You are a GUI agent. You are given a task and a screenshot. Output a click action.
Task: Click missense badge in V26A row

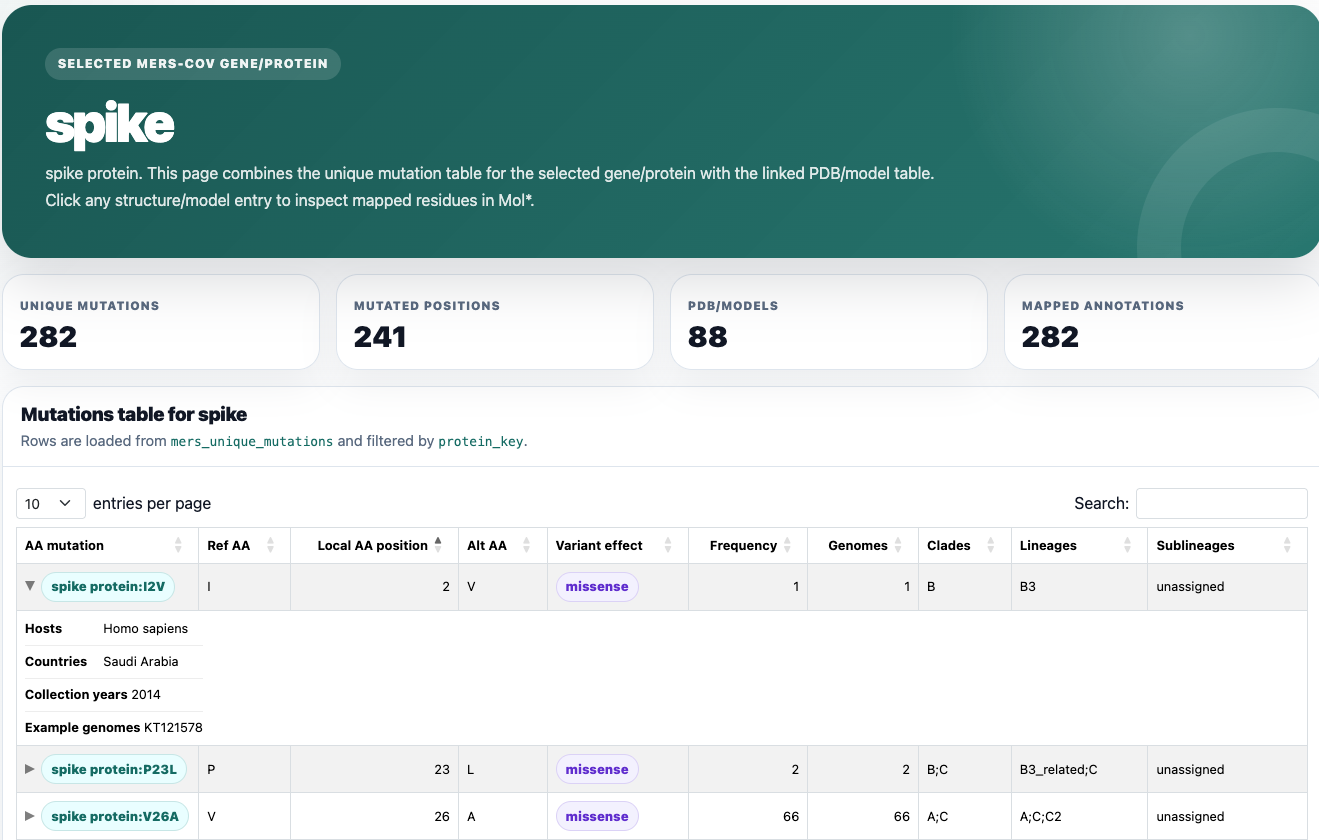[x=597, y=816]
